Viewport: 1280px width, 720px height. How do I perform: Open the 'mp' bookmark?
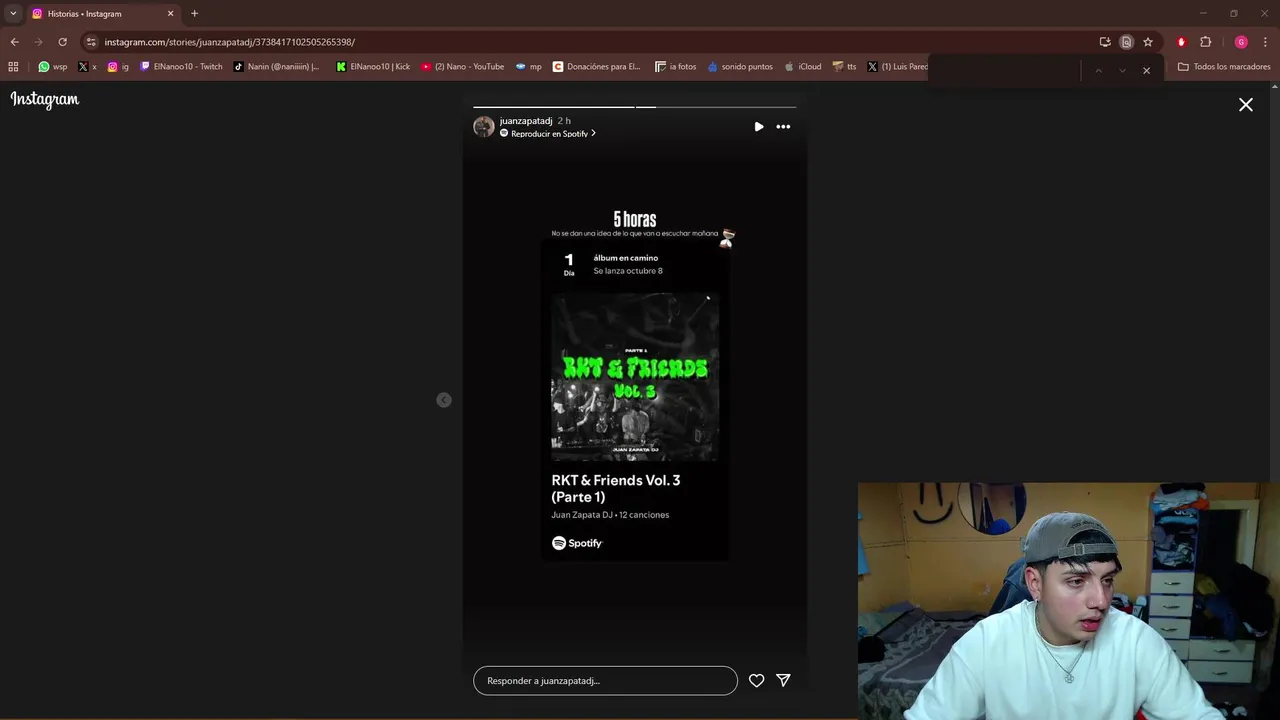(x=529, y=67)
